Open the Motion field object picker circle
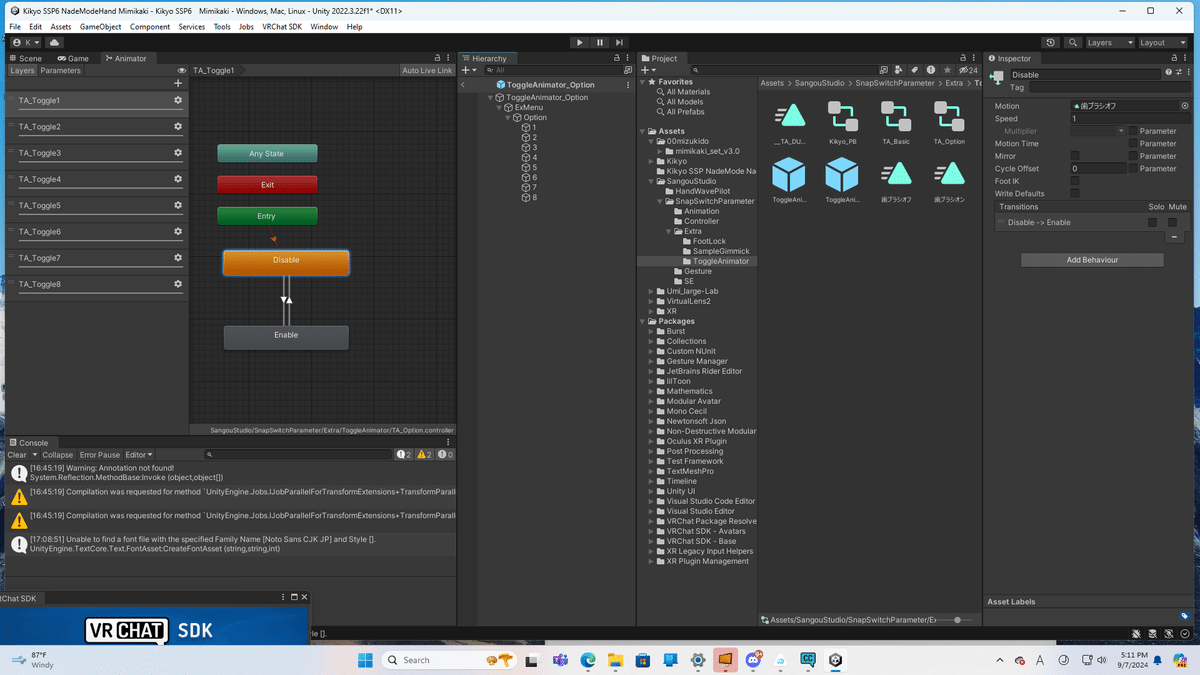The width and height of the screenshot is (1200, 675). pos(1184,106)
